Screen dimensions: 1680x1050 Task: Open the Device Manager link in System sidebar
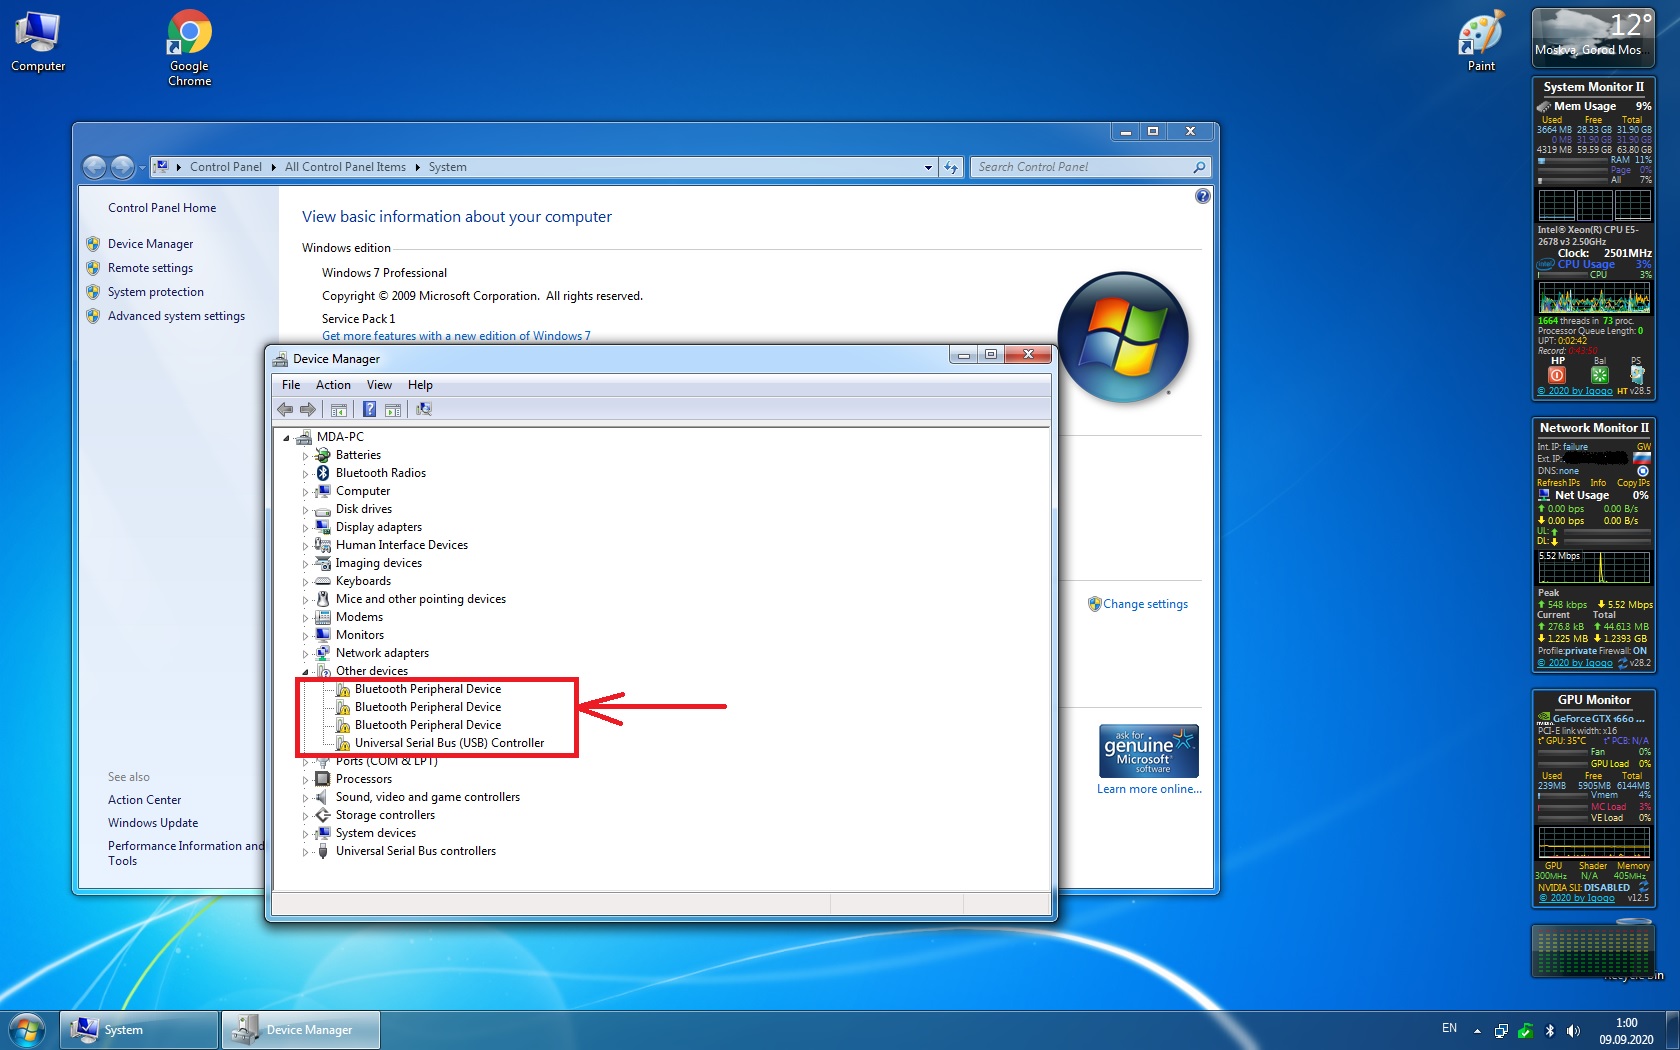point(150,244)
